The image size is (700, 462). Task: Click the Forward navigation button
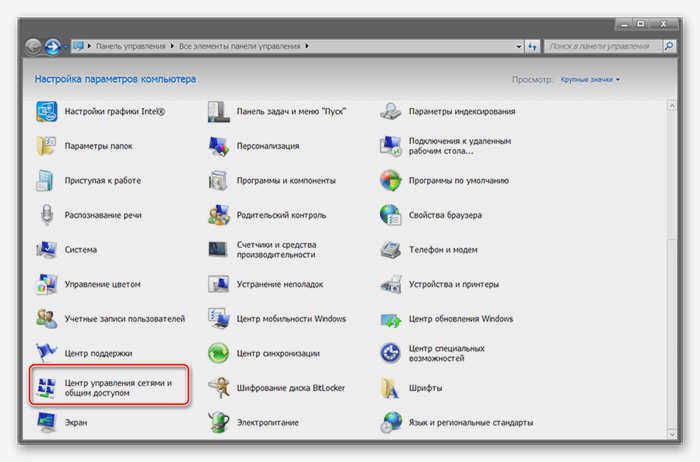click(53, 46)
